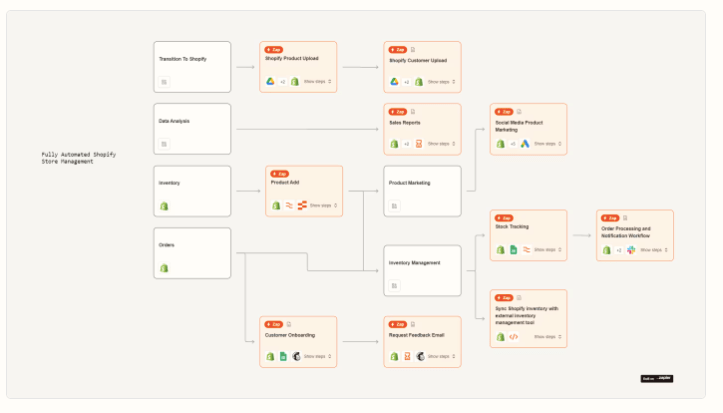Click 'Fully Automated Shopify Store Management' text

coord(78,158)
